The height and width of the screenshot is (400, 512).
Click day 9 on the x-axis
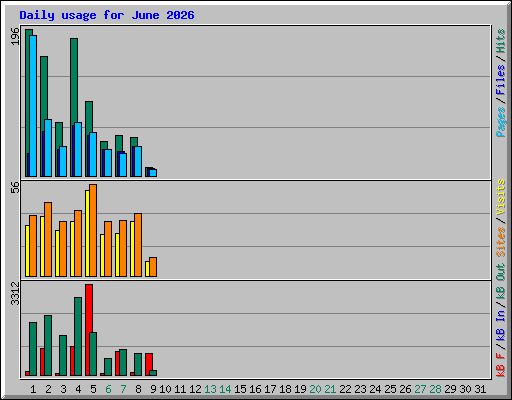[153, 389]
